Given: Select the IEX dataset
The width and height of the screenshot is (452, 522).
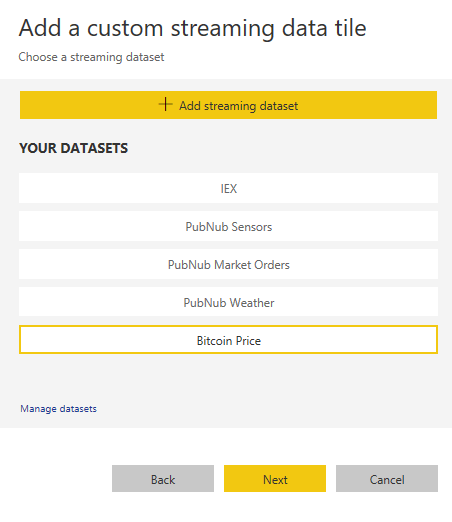Looking at the screenshot, I should (228, 188).
